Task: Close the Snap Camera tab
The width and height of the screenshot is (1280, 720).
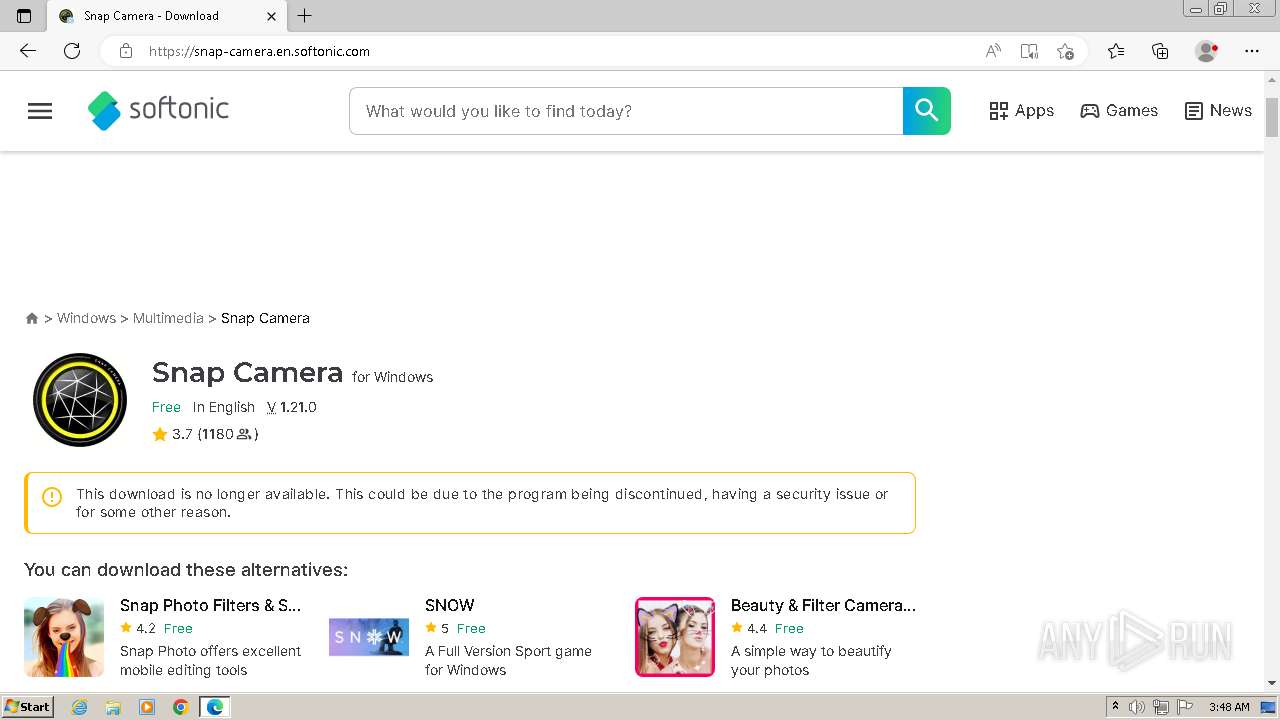Action: (272, 16)
